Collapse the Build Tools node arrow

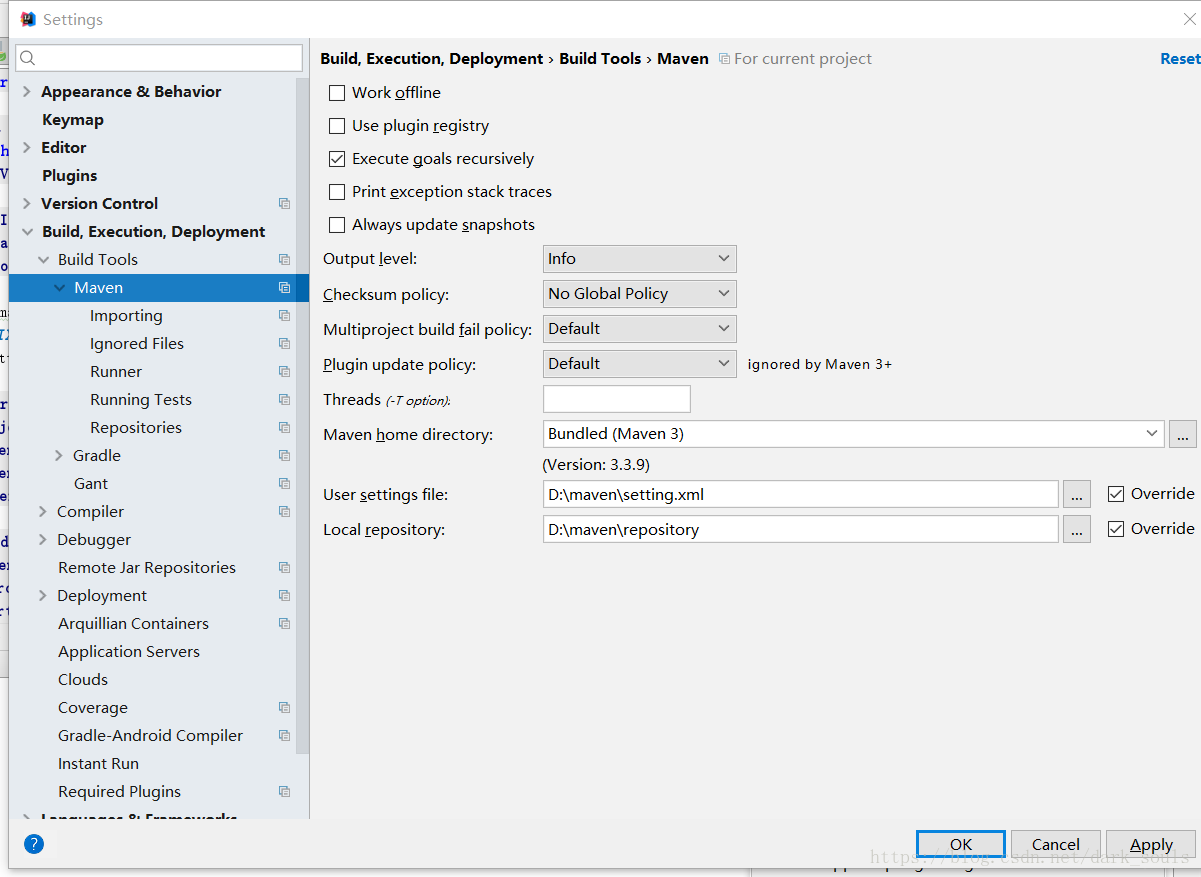tap(43, 259)
